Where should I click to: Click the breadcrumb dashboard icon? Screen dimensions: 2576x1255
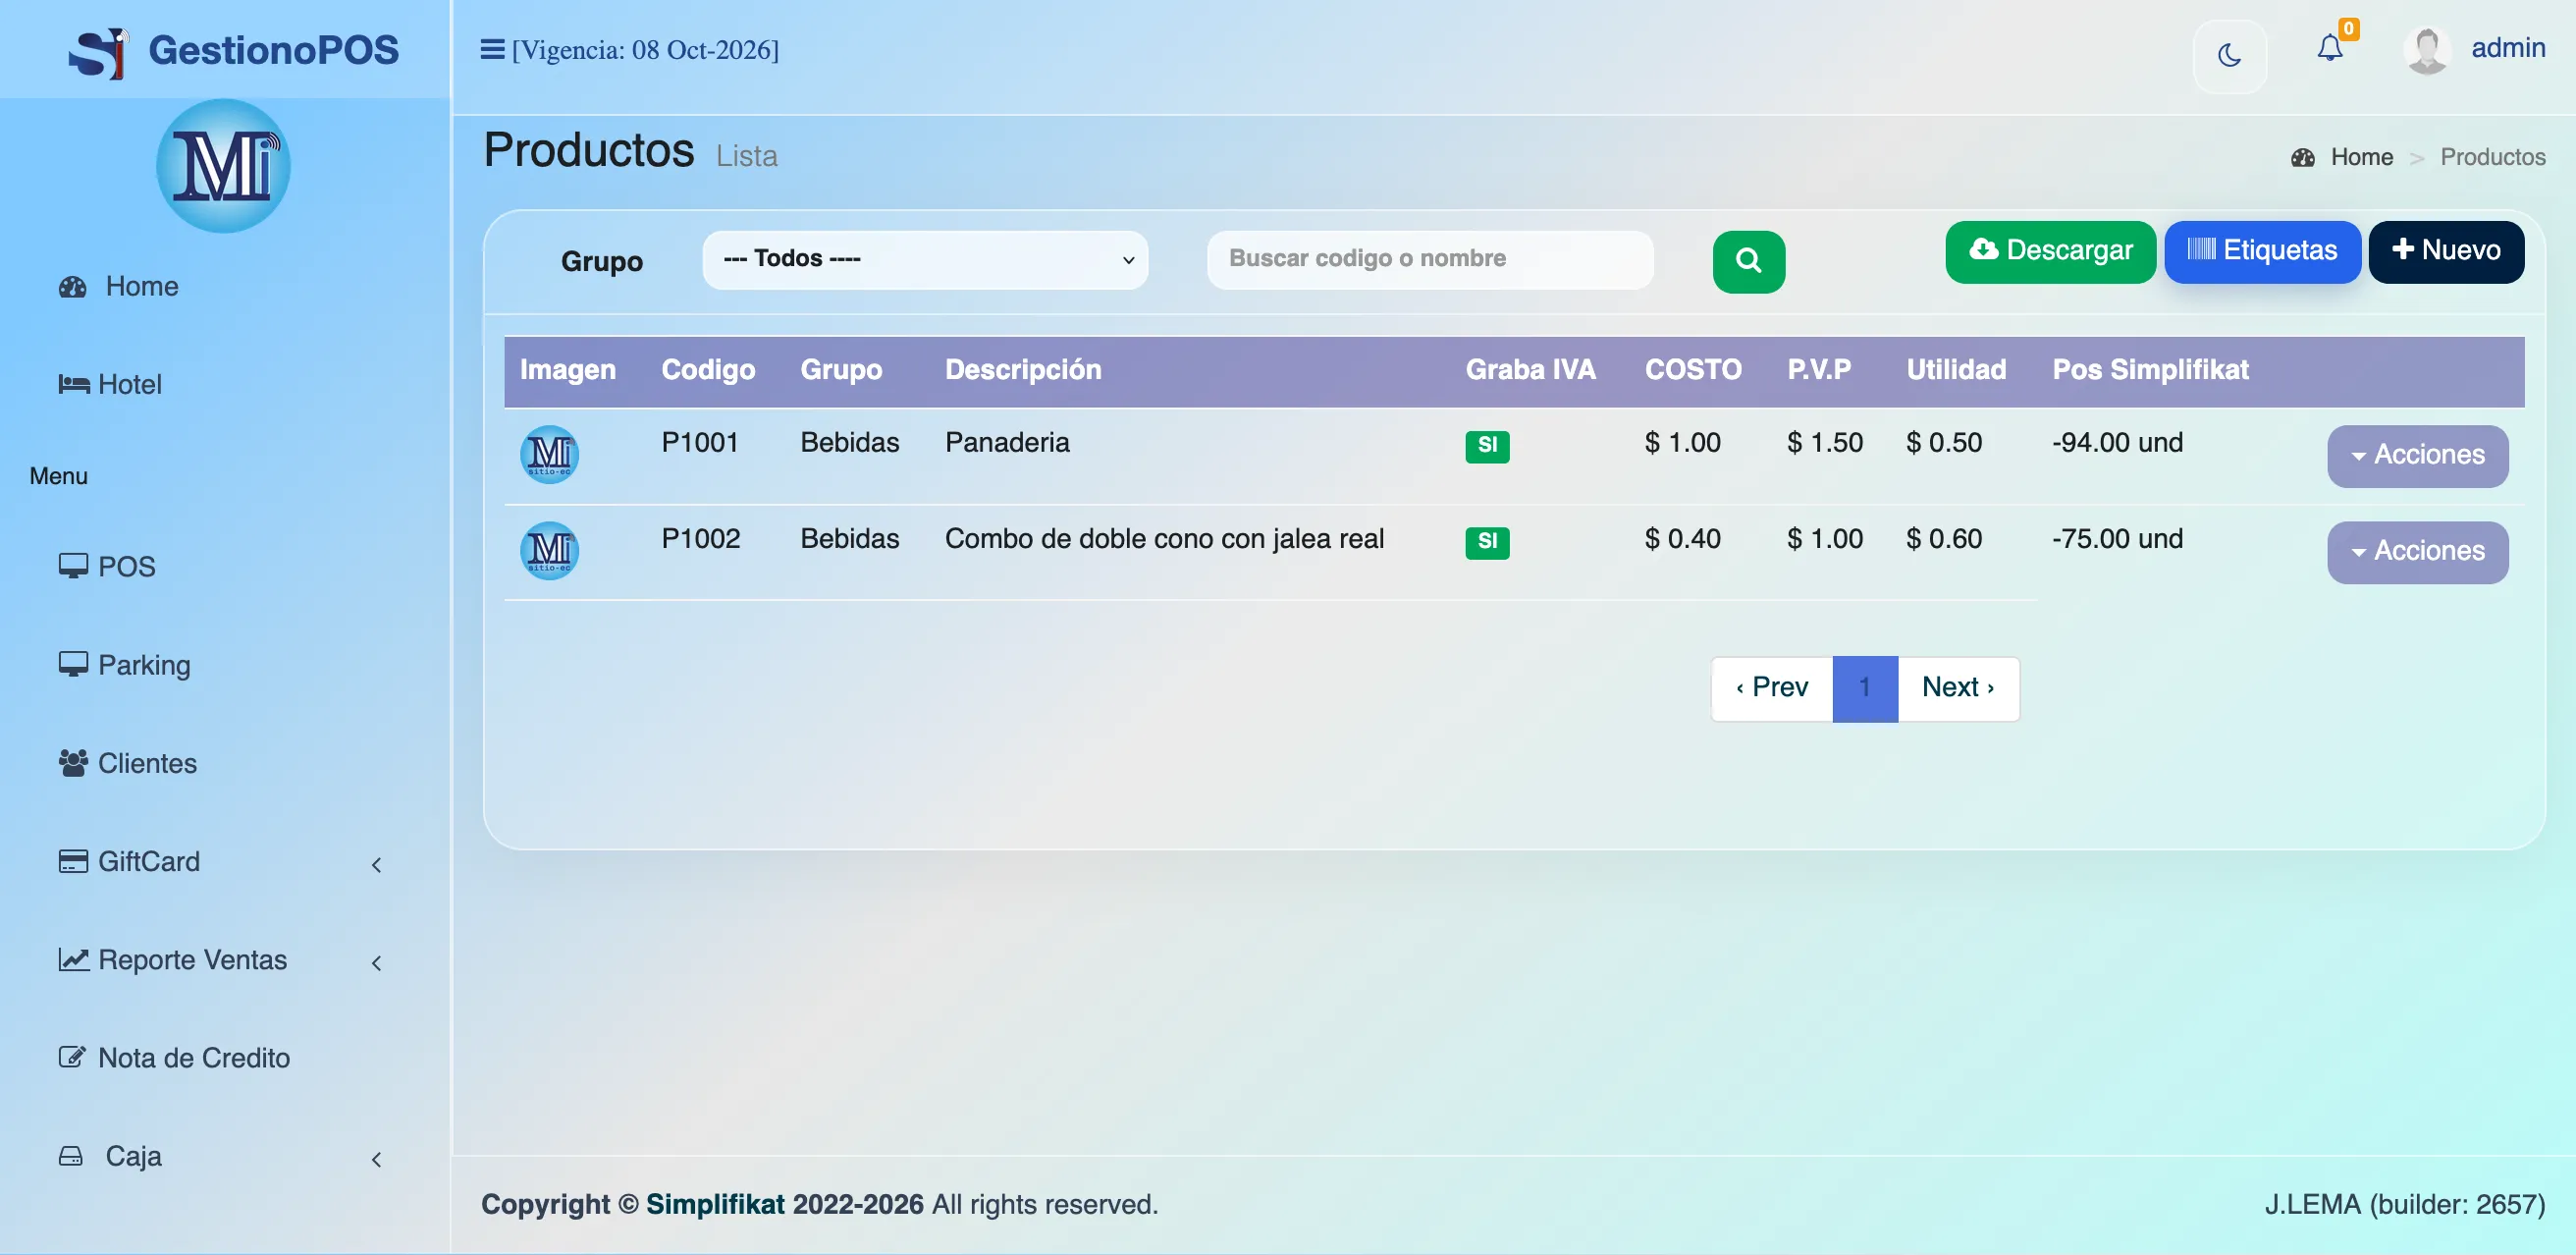(2302, 158)
